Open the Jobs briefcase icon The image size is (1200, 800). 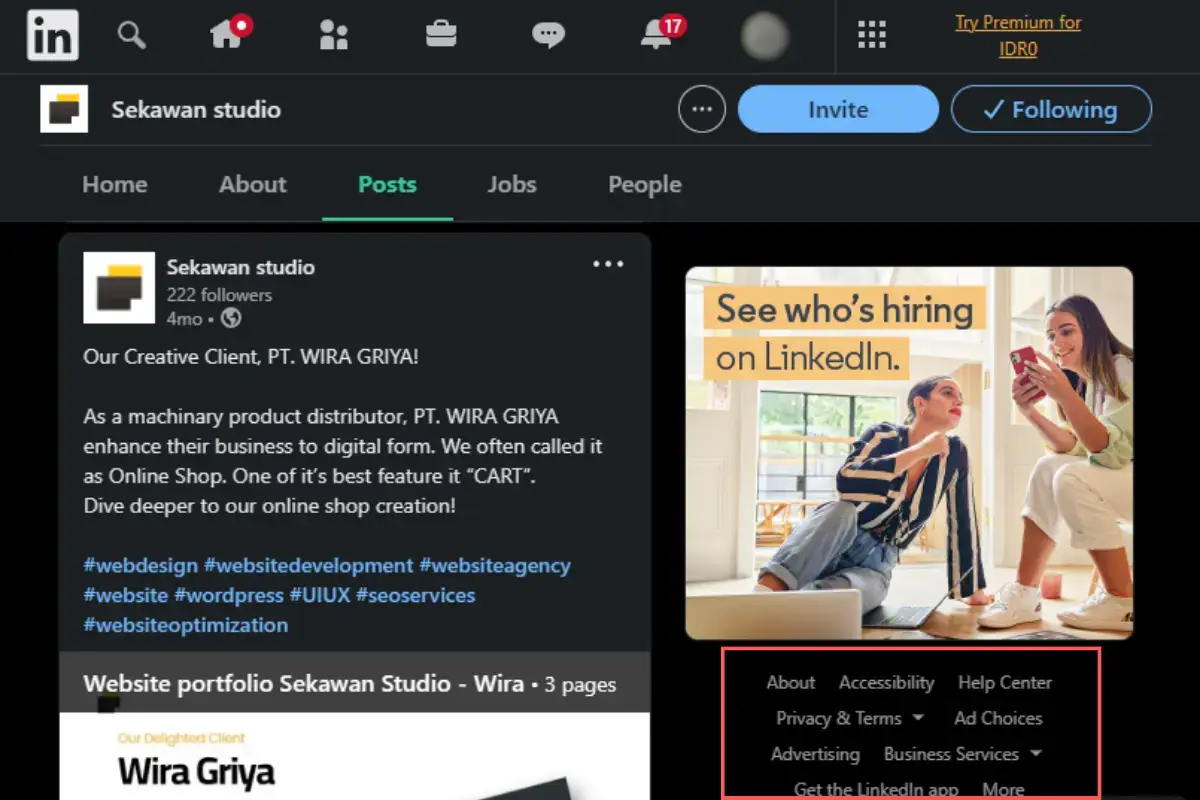pyautogui.click(x=441, y=35)
